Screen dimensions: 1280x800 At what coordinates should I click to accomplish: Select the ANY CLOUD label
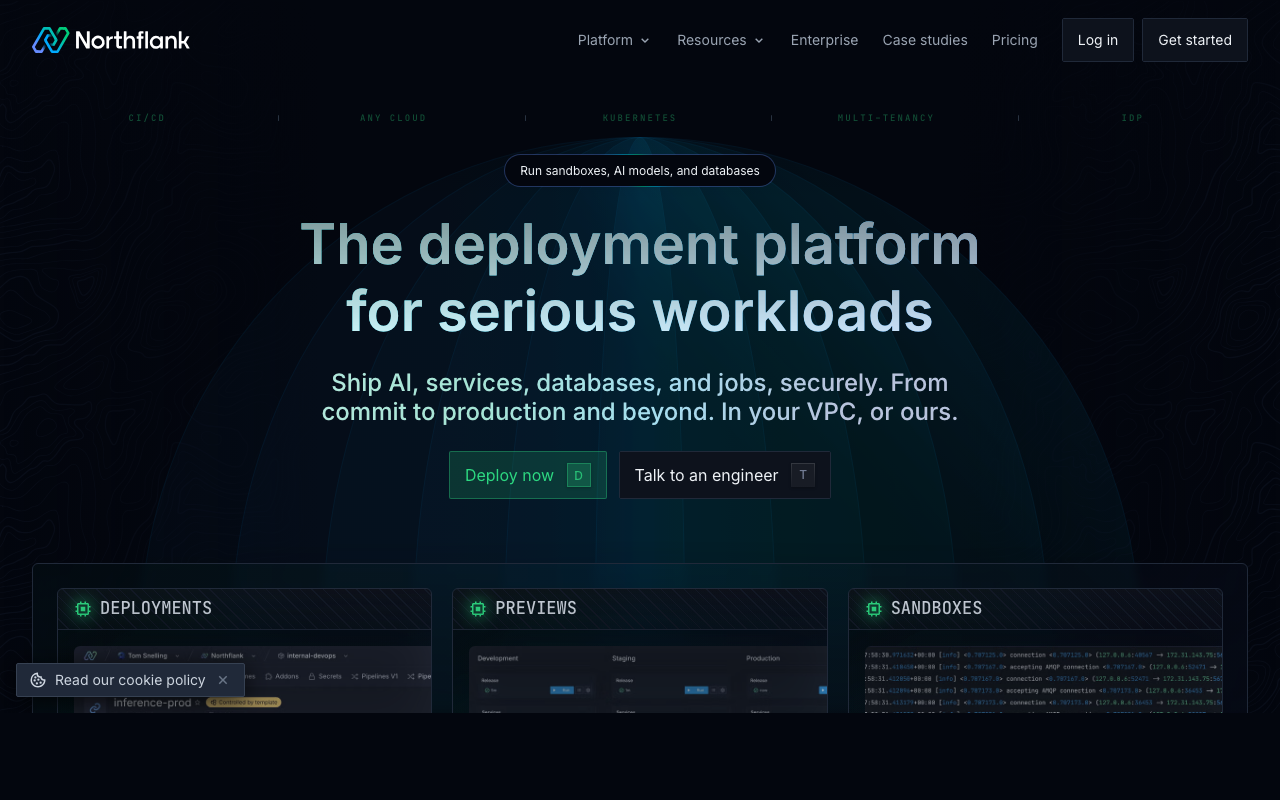coord(393,118)
